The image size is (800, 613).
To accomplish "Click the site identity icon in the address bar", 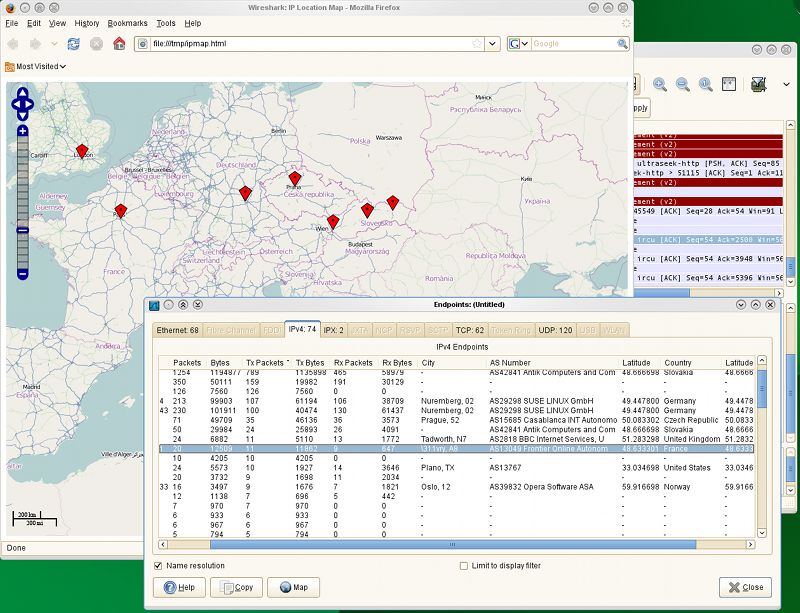I will [x=143, y=44].
